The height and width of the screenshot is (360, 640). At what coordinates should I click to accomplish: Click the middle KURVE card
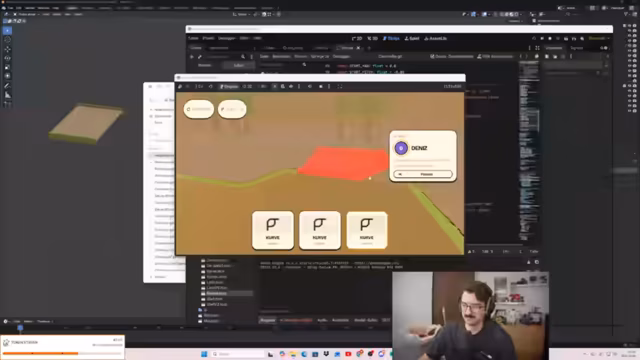coord(320,230)
